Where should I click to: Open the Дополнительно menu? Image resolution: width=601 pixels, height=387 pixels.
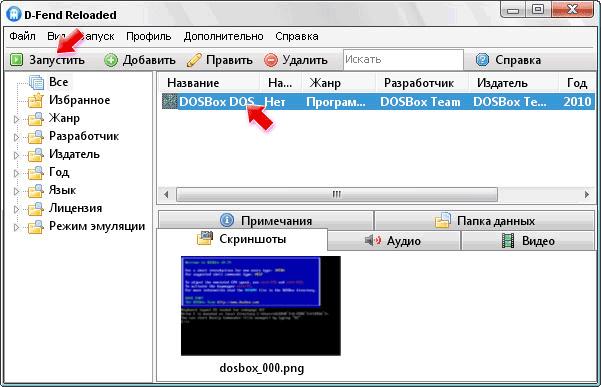click(223, 36)
